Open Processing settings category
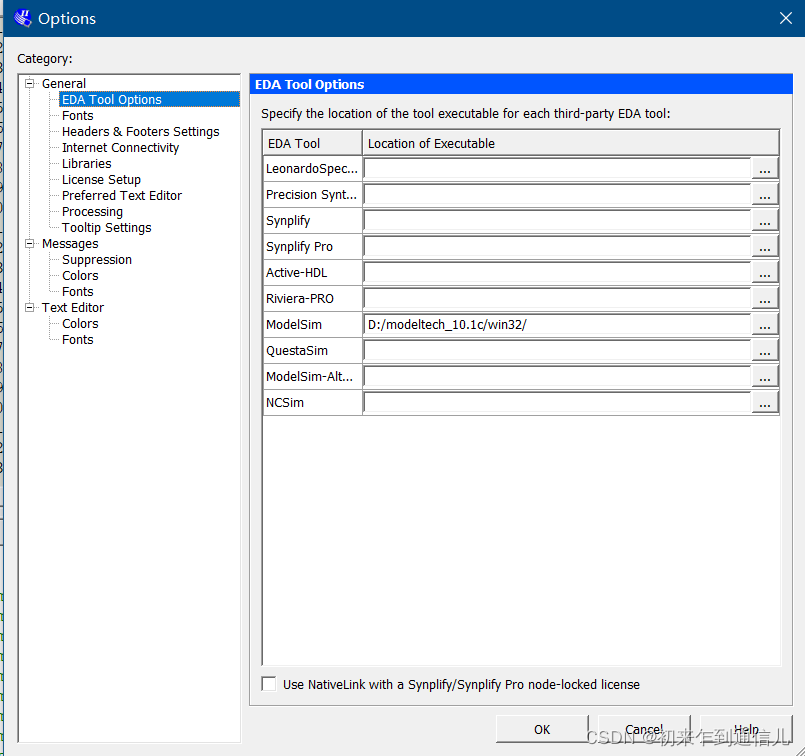805x756 pixels. [x=92, y=211]
